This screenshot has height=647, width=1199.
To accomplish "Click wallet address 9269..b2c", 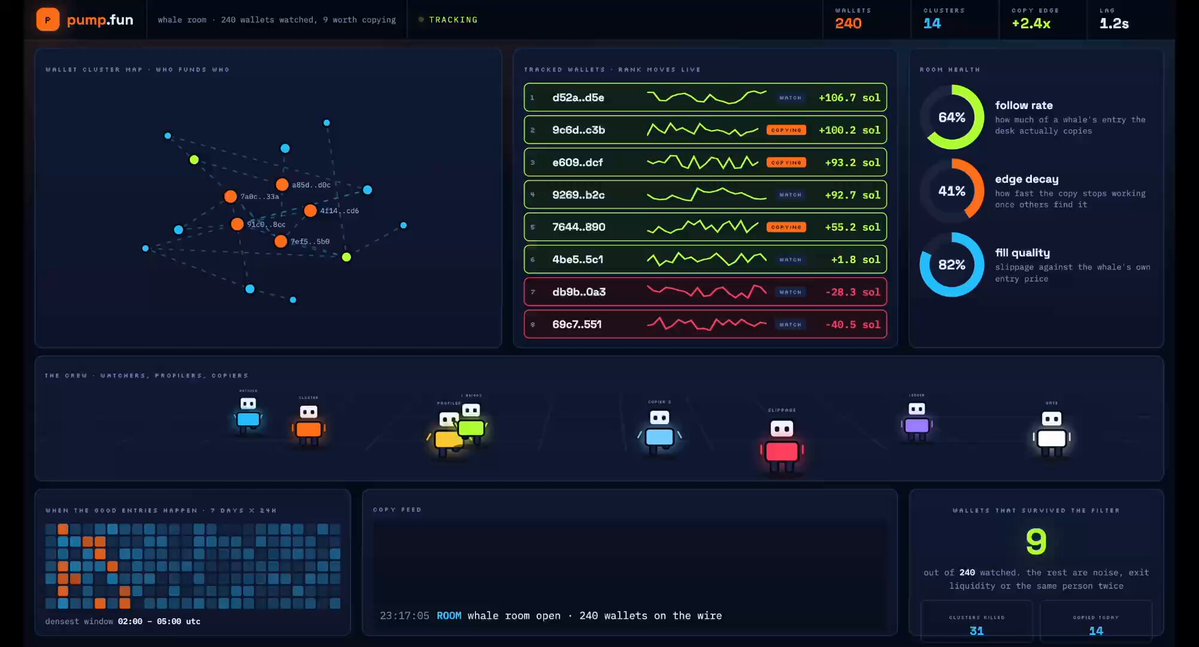I will coord(579,195).
